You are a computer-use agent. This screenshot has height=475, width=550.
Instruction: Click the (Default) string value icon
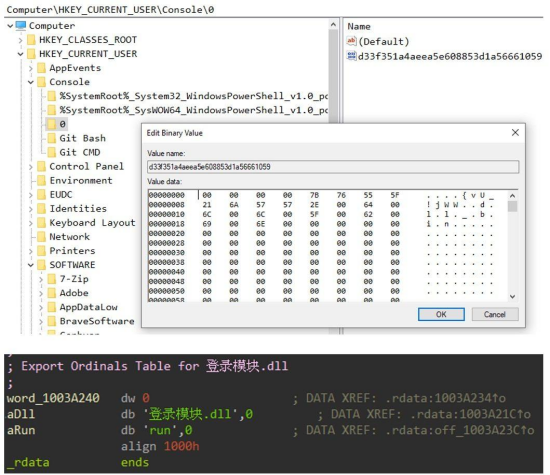click(351, 41)
